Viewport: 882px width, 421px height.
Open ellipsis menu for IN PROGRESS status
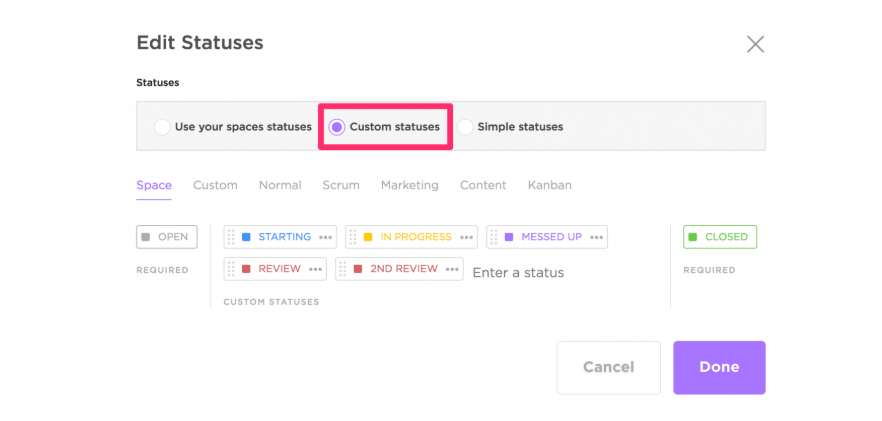[466, 237]
